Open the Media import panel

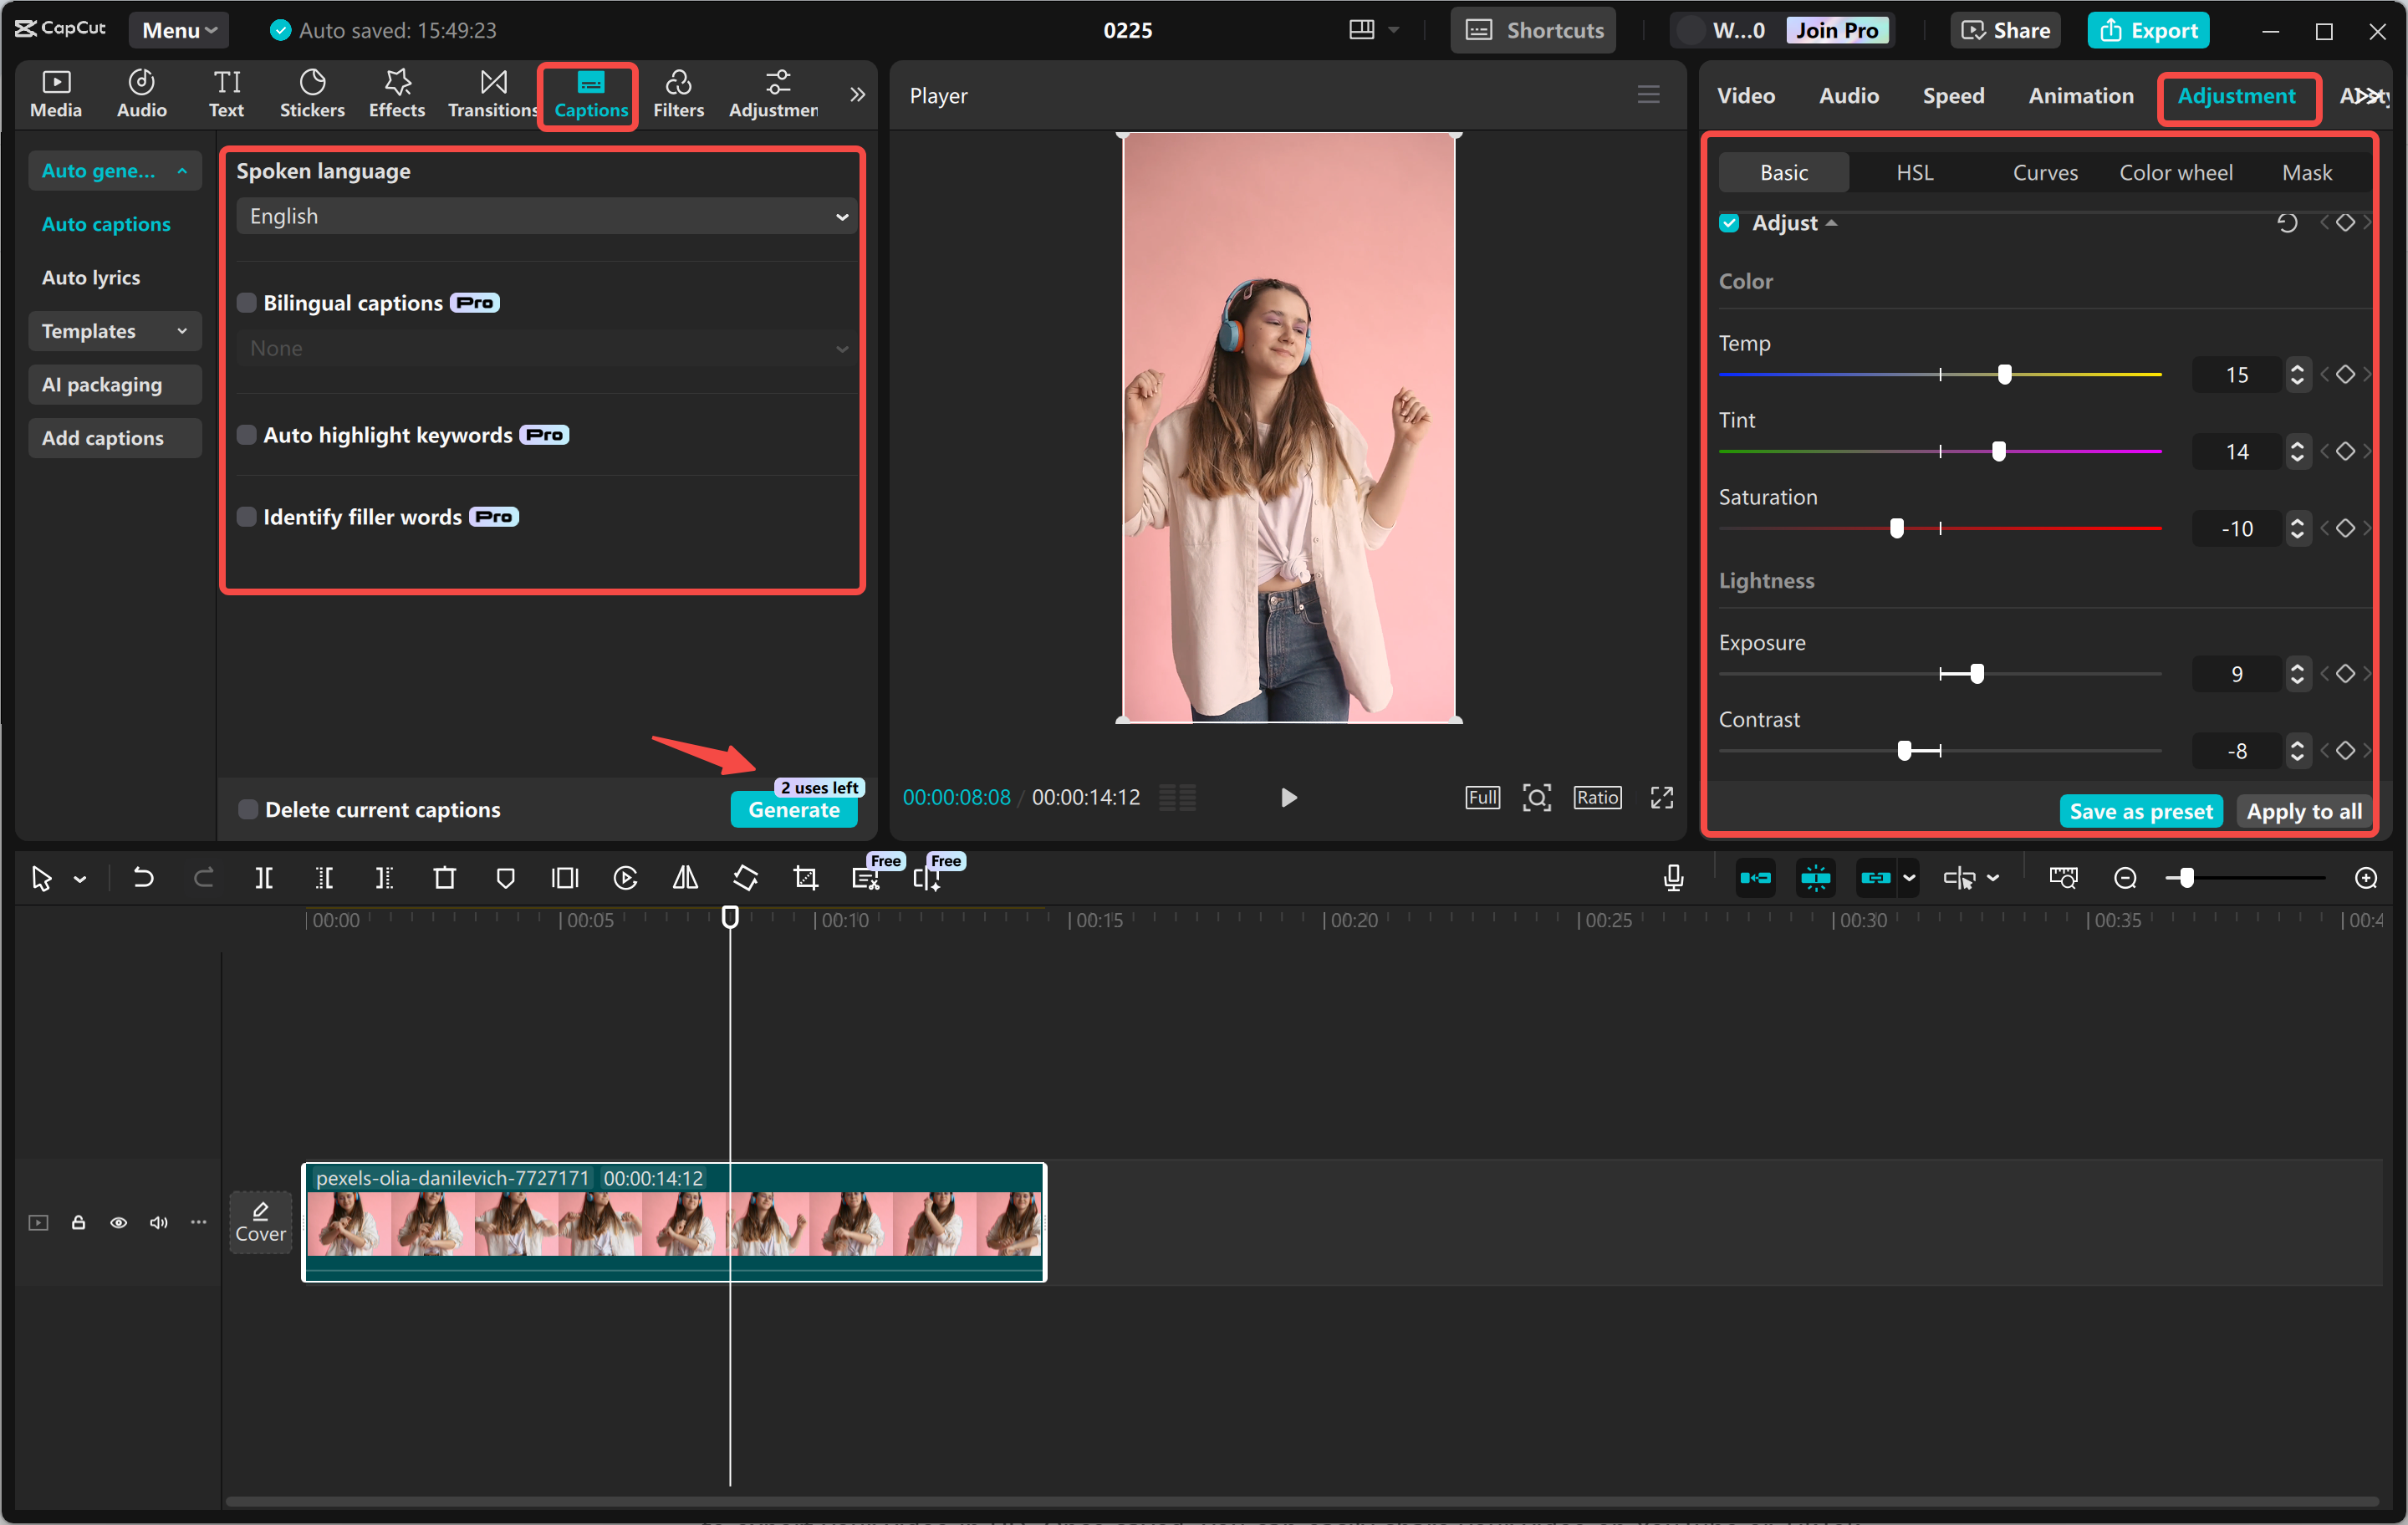pyautogui.click(x=56, y=93)
